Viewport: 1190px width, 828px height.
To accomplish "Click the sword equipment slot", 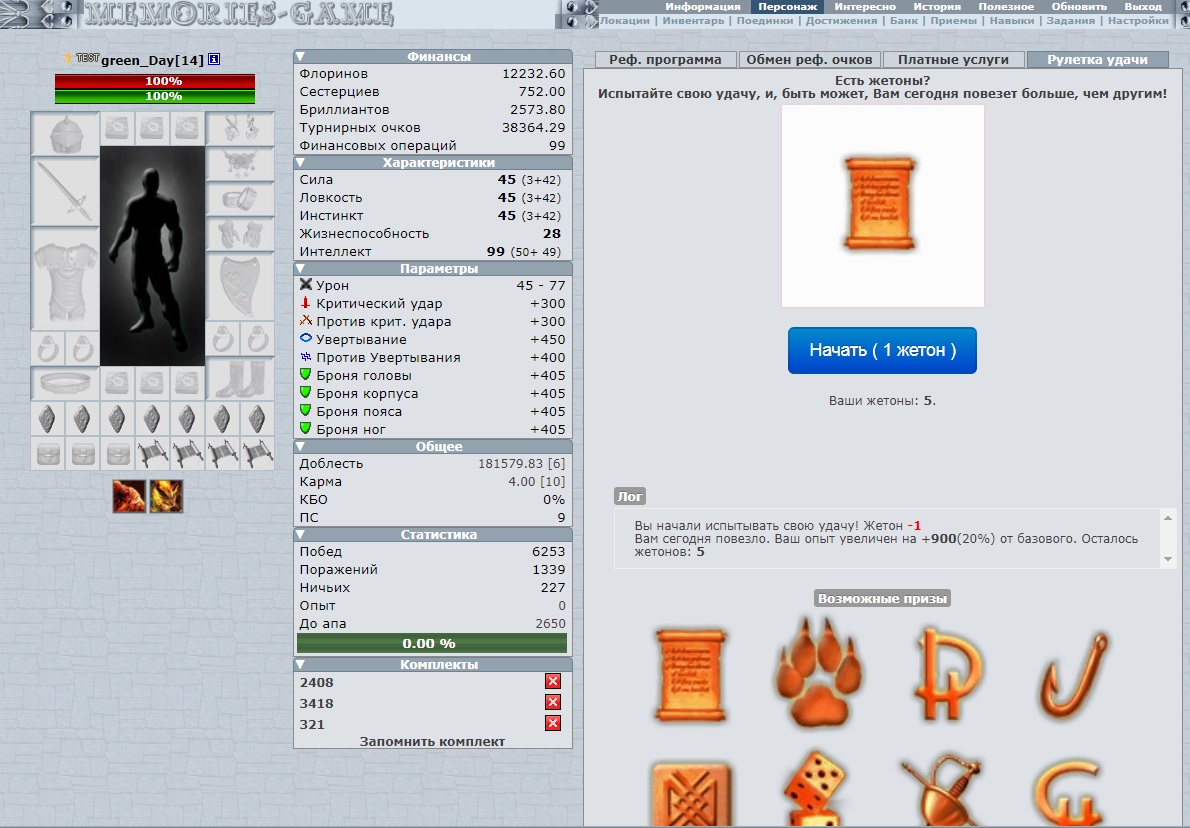I will [x=65, y=191].
